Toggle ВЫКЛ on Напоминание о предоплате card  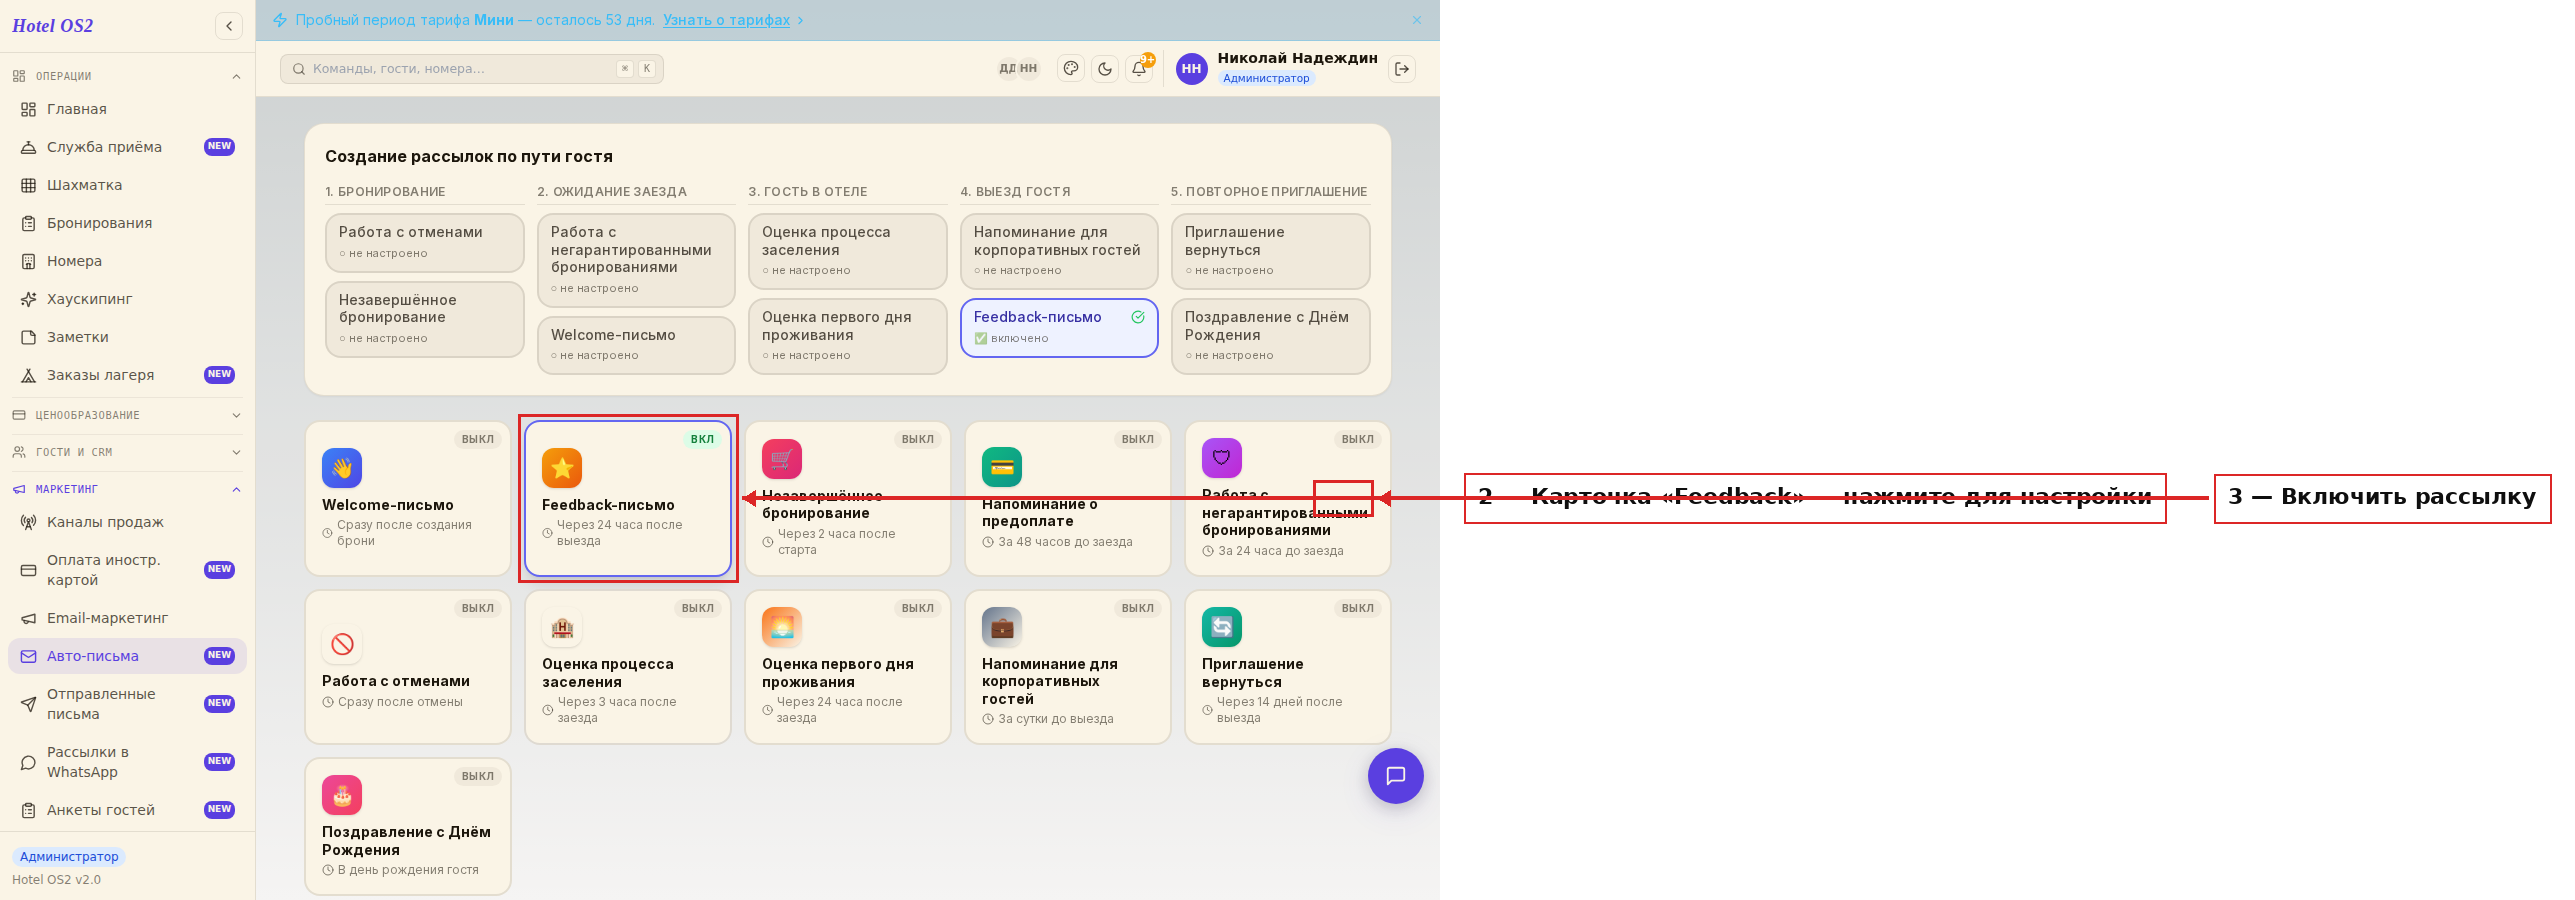(x=1138, y=439)
